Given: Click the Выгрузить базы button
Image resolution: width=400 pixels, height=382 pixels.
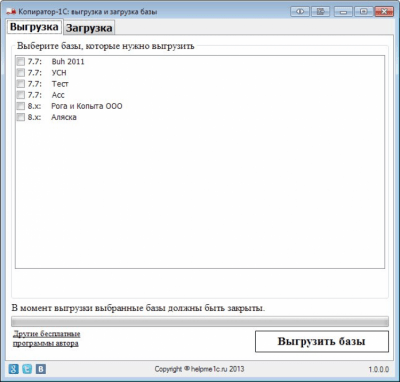Looking at the screenshot, I should (322, 341).
